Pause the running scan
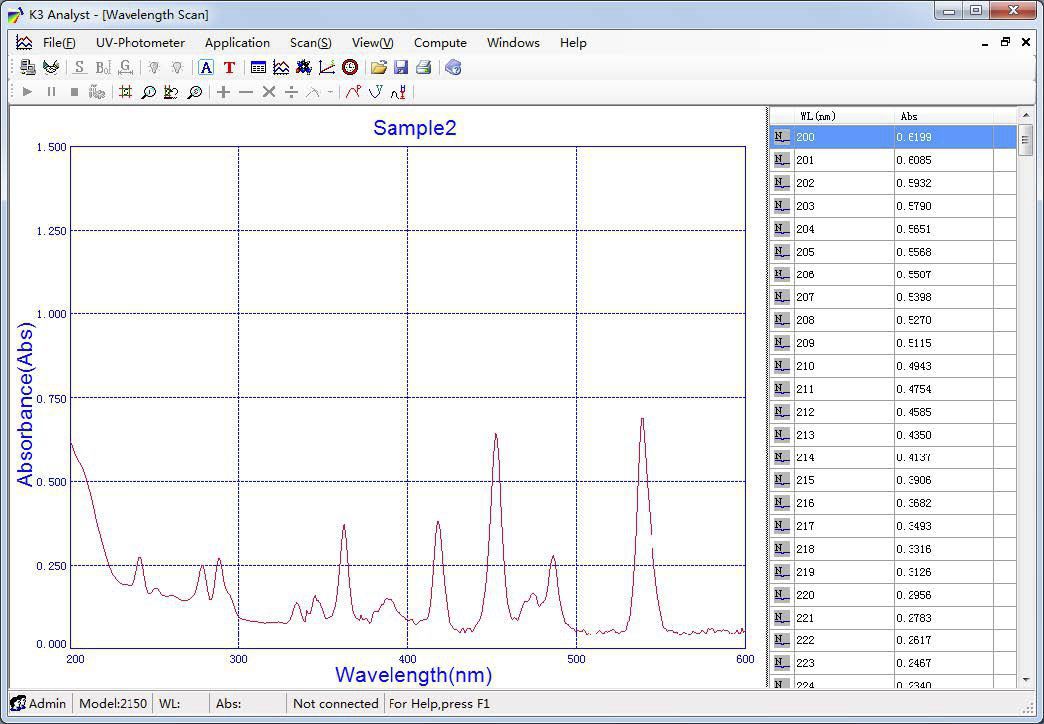Viewport: 1044px width, 724px height. 51,91
